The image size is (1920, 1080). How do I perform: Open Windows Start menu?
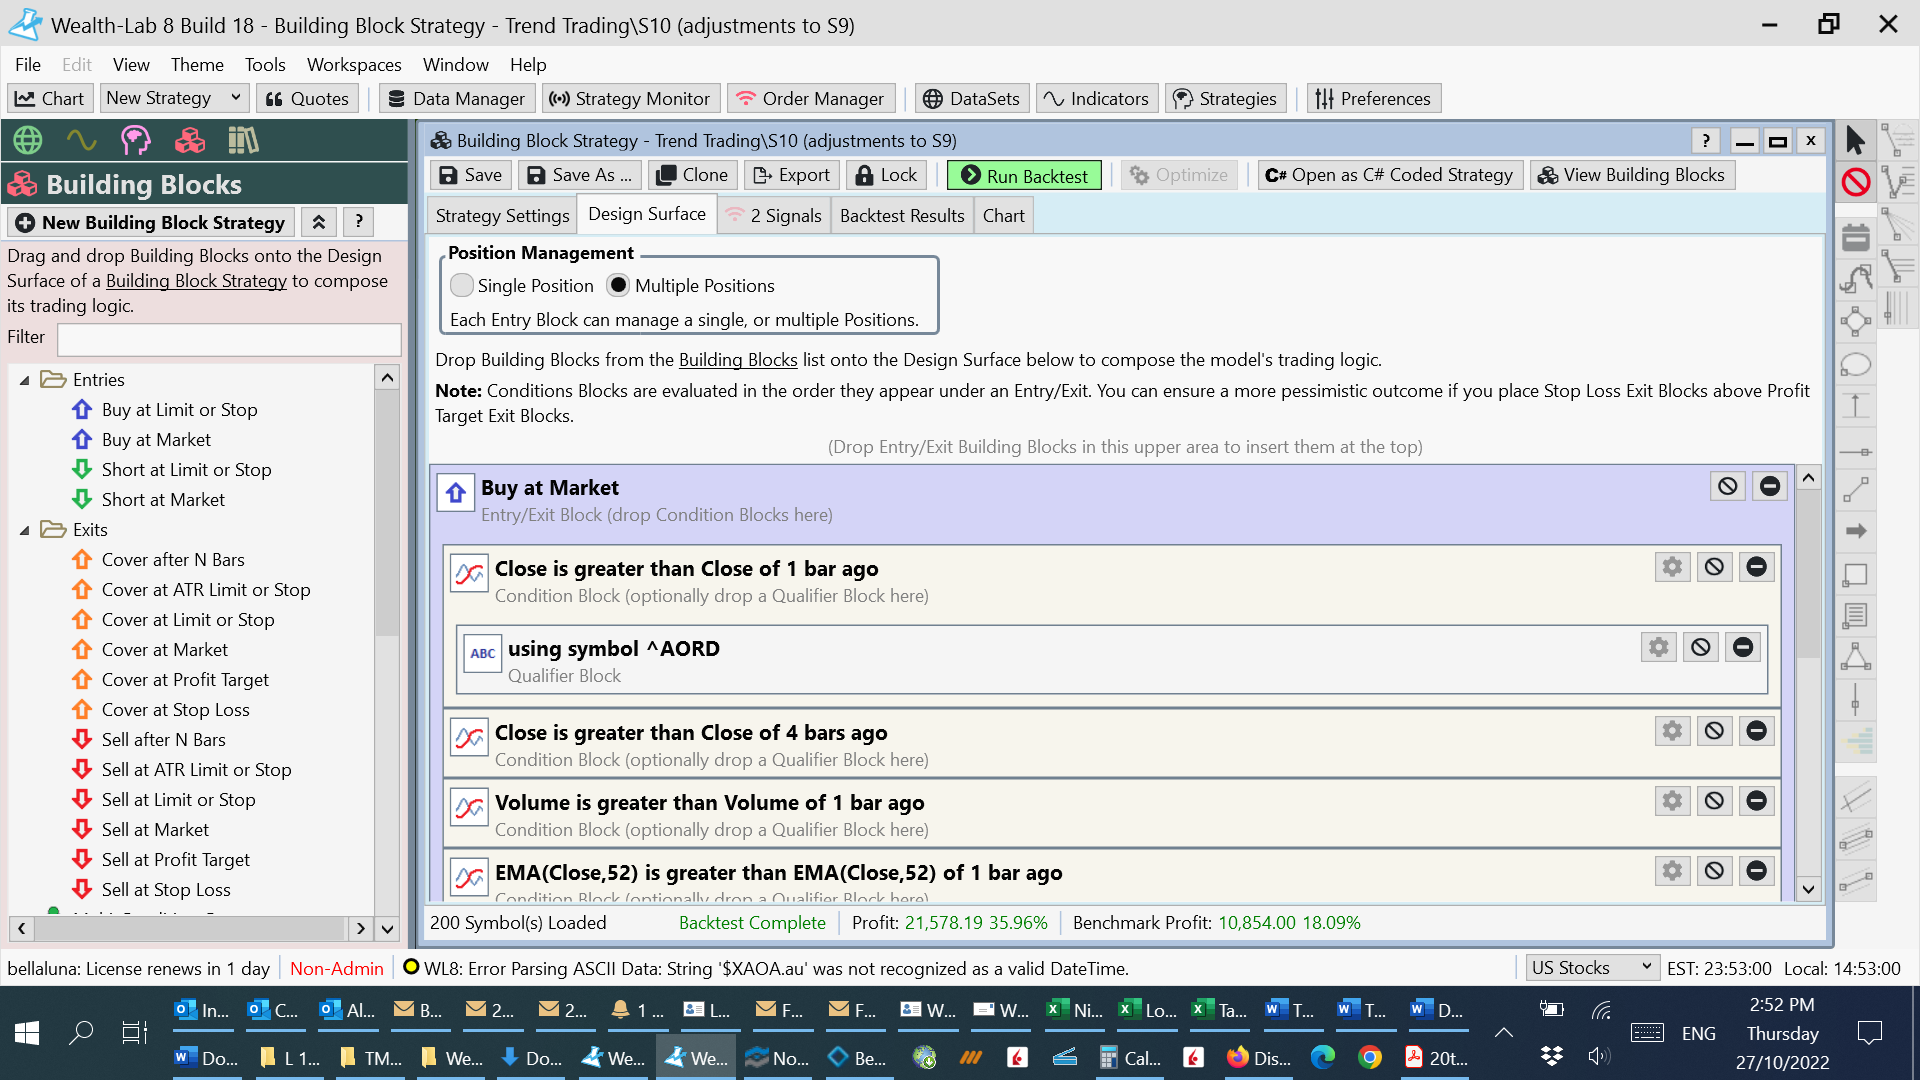coord(27,1033)
